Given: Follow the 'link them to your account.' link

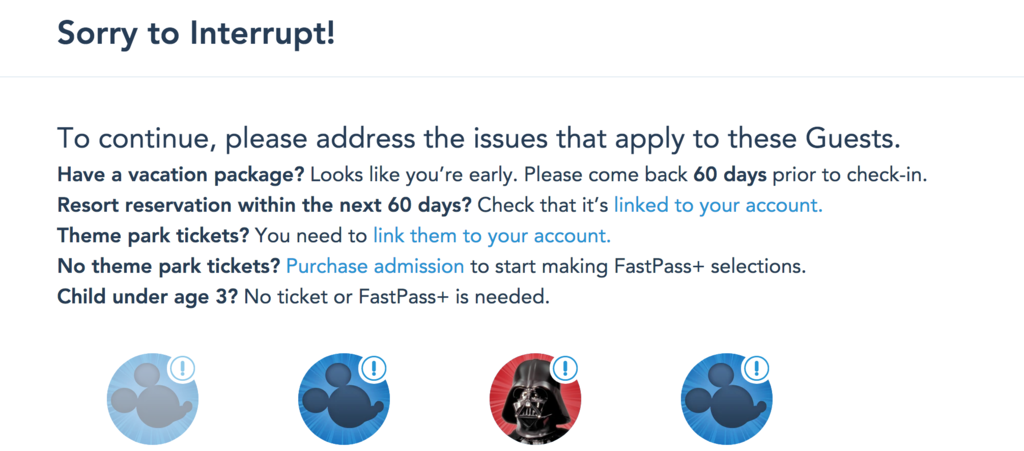Looking at the screenshot, I should (x=491, y=236).
